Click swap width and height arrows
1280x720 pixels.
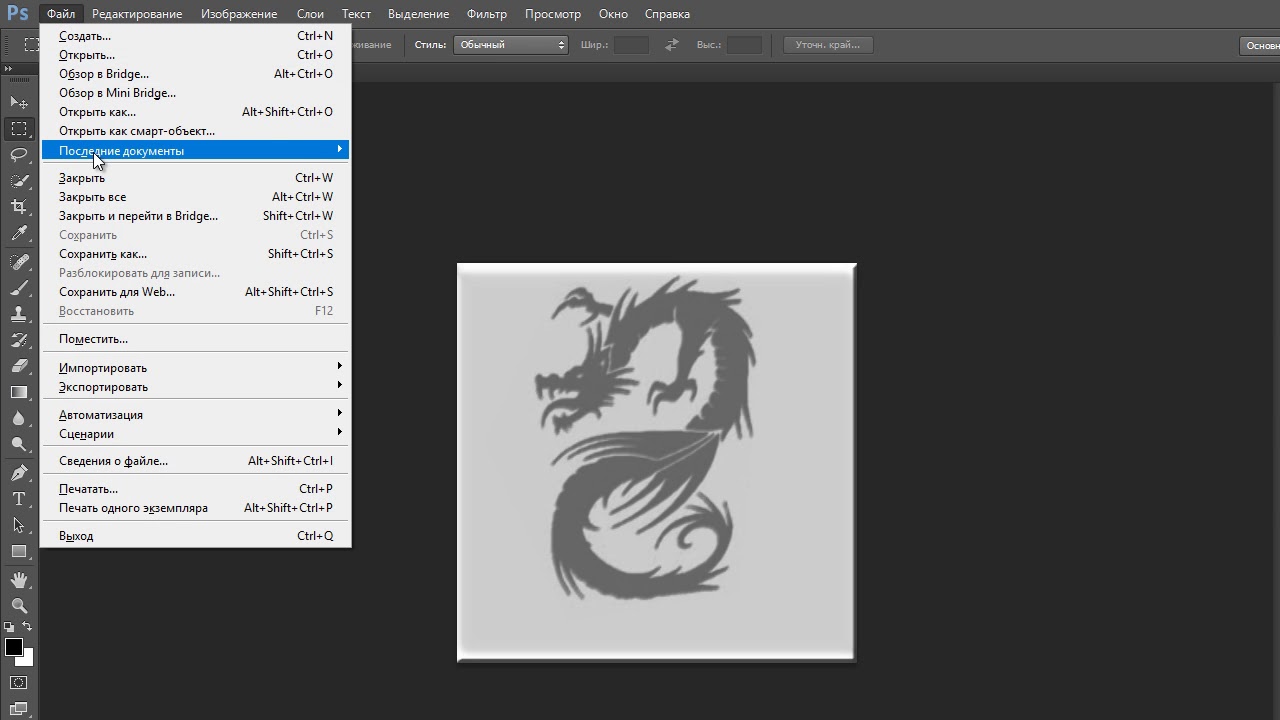[x=672, y=45]
